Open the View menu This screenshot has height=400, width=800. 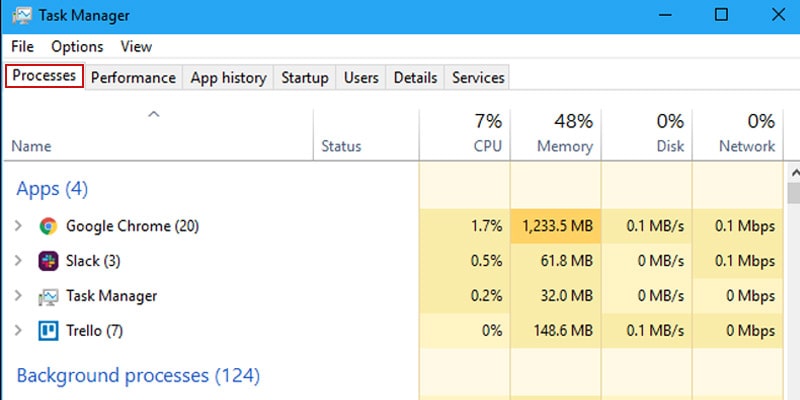136,47
